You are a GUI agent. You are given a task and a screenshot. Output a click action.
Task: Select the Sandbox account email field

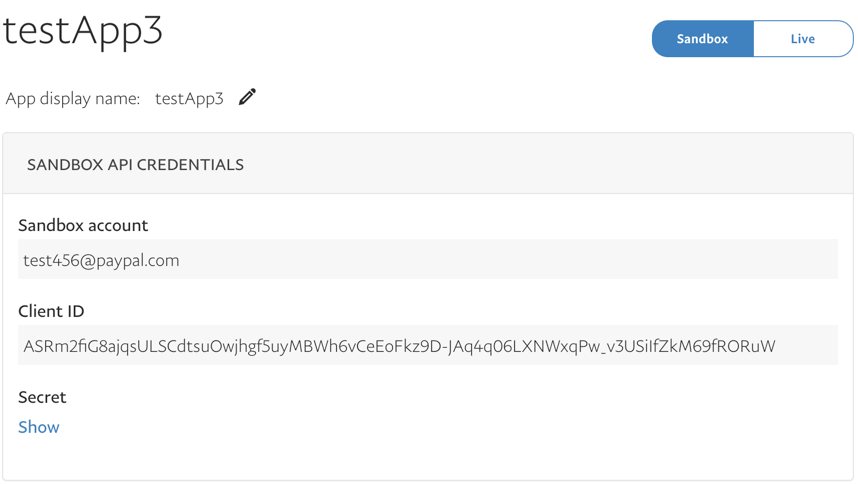[428, 259]
